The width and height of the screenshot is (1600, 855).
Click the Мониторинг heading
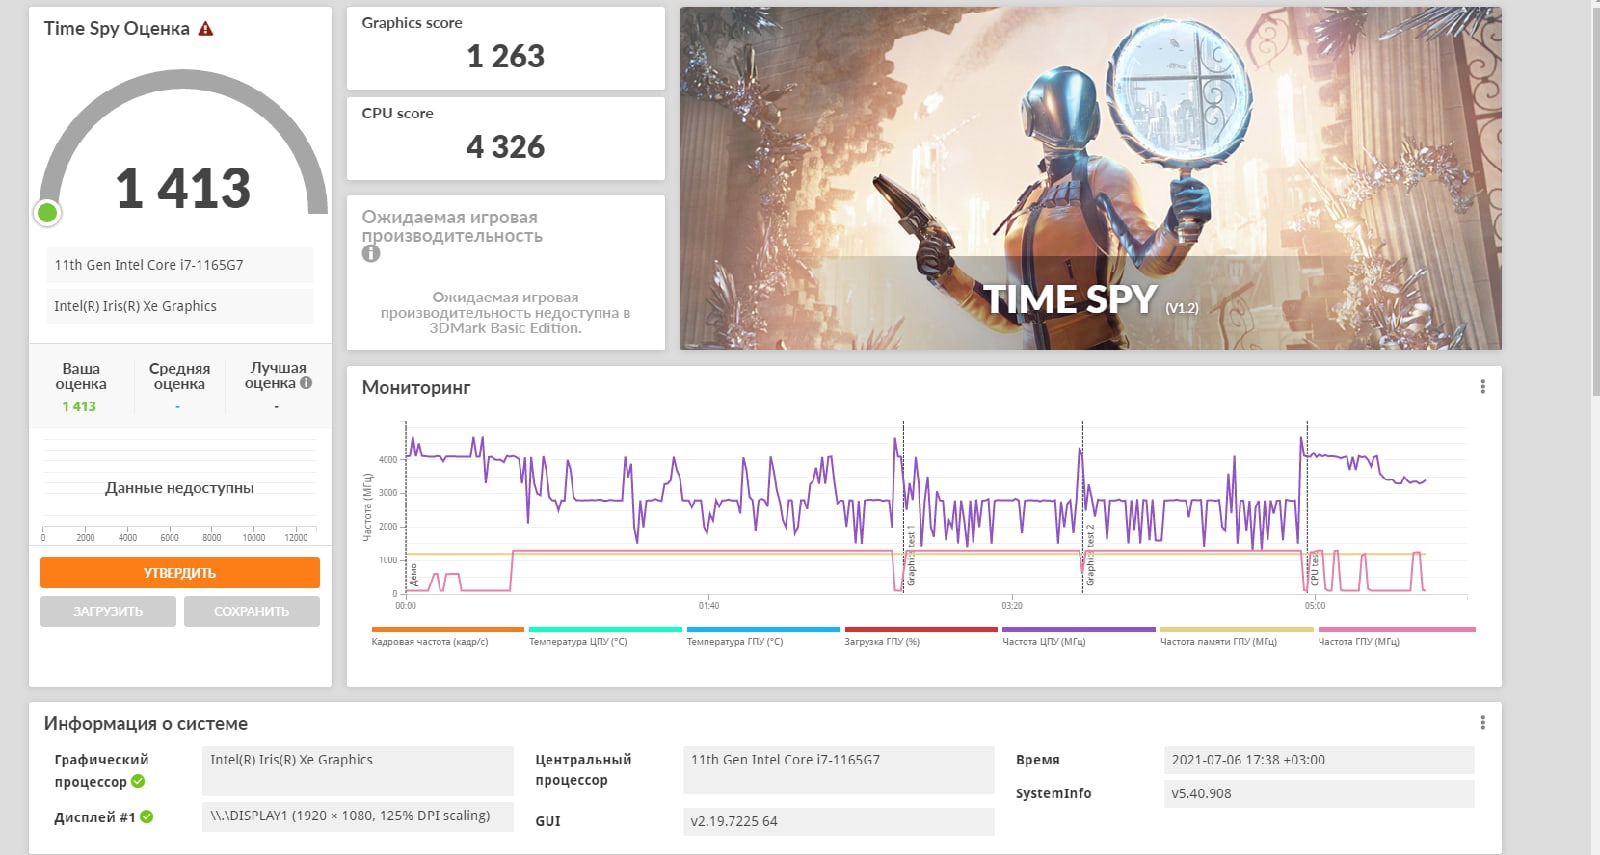[x=416, y=387]
